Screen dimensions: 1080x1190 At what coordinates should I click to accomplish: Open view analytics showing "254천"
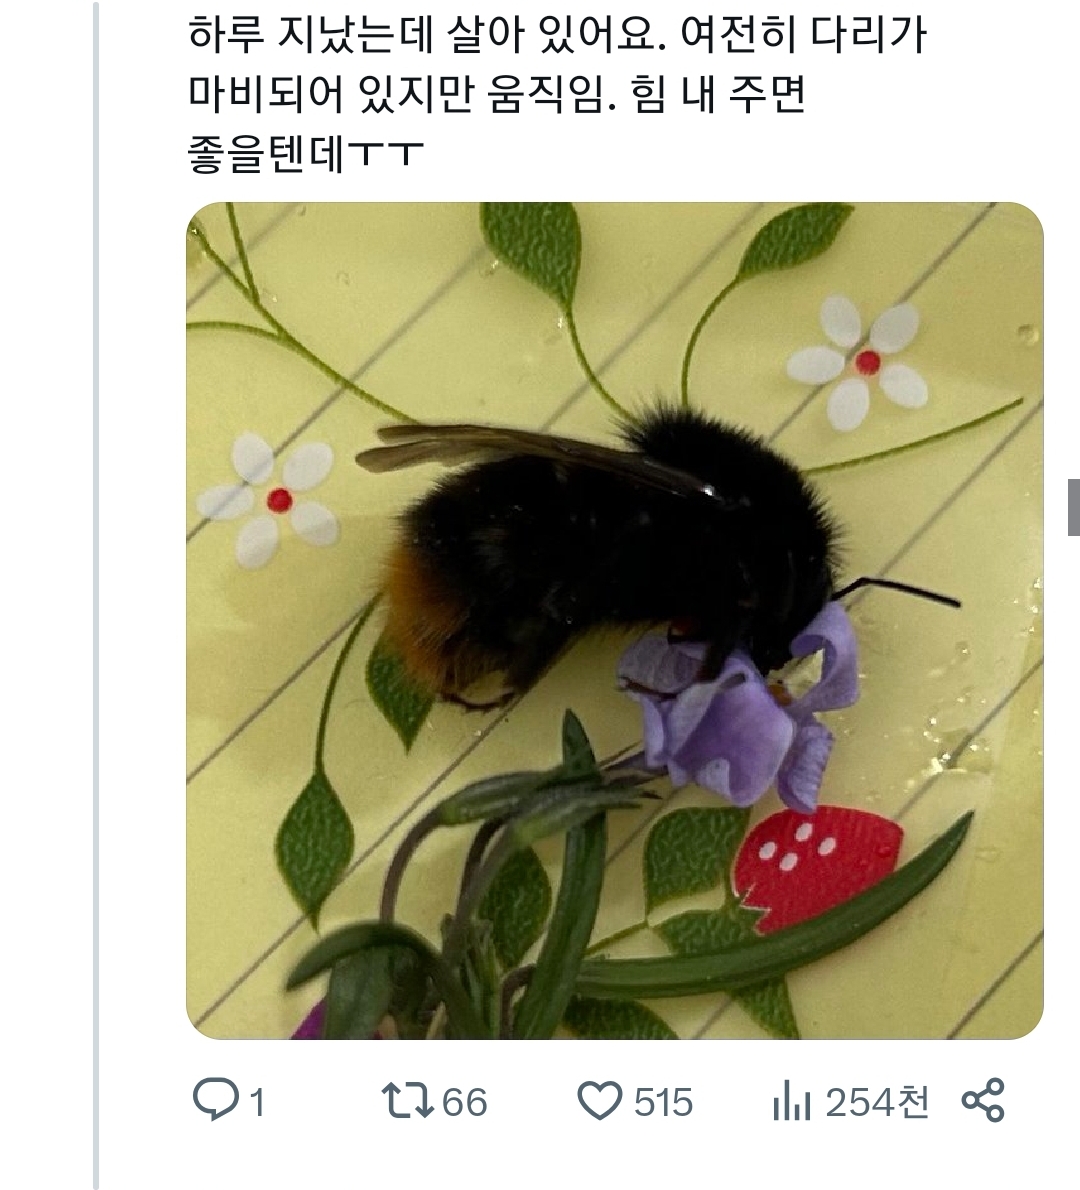pos(876,1102)
